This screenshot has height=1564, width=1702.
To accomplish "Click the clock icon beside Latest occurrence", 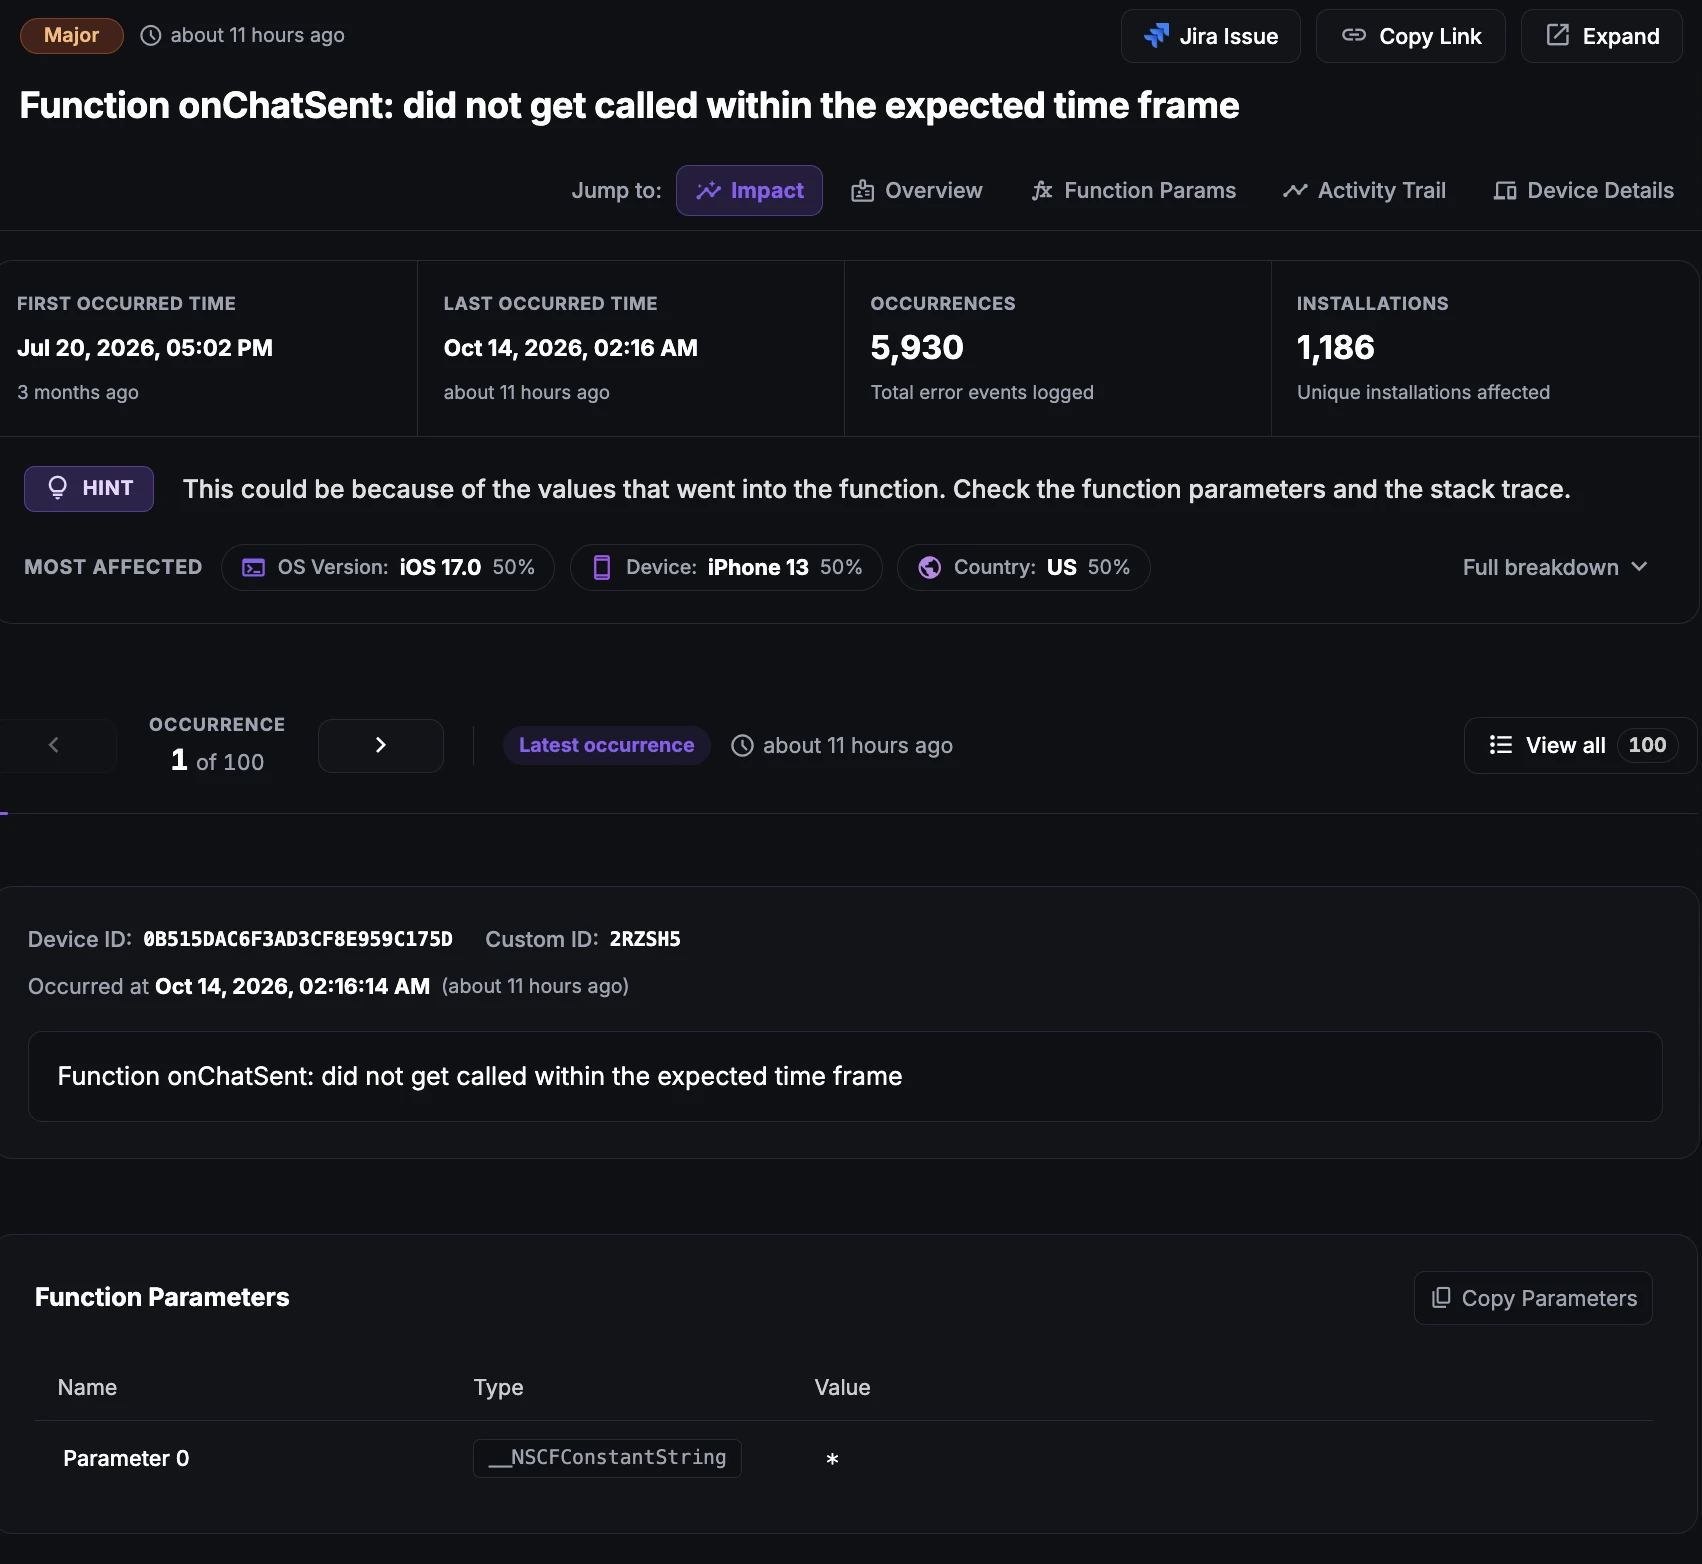I will click(x=742, y=746).
